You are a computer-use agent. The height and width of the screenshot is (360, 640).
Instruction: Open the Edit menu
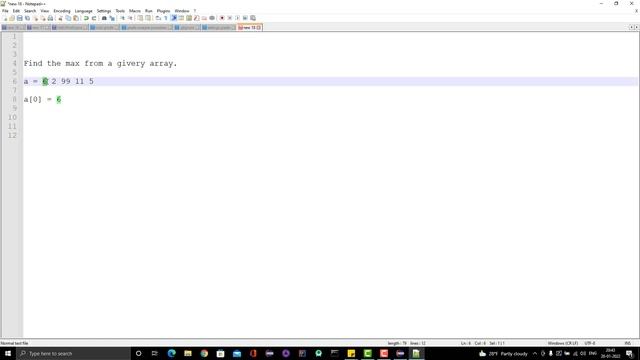16,11
